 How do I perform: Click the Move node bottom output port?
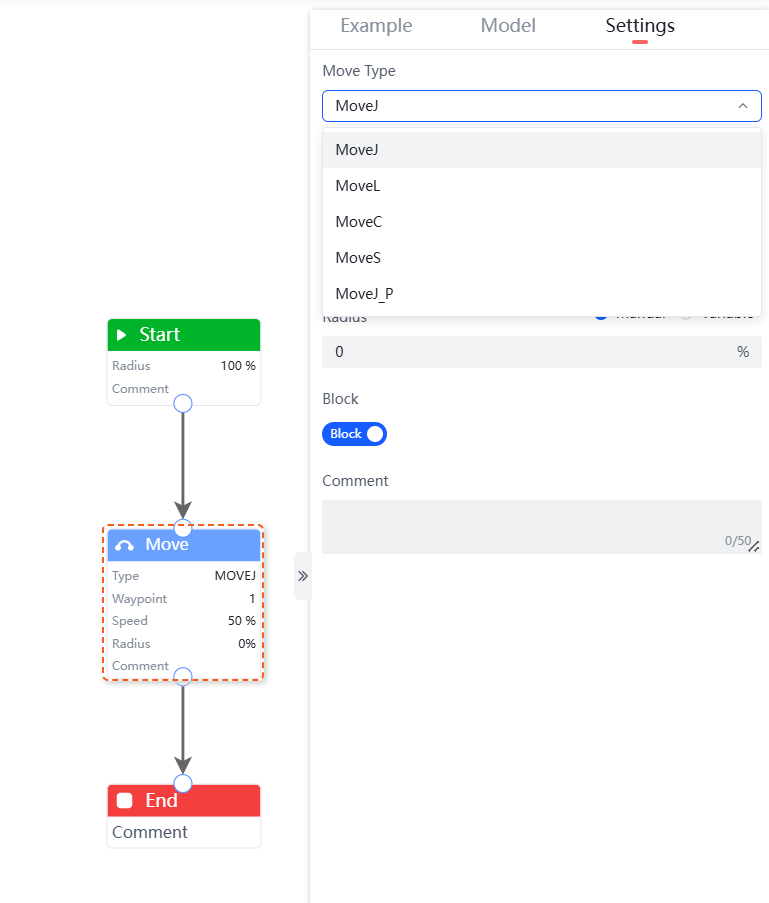[x=183, y=676]
